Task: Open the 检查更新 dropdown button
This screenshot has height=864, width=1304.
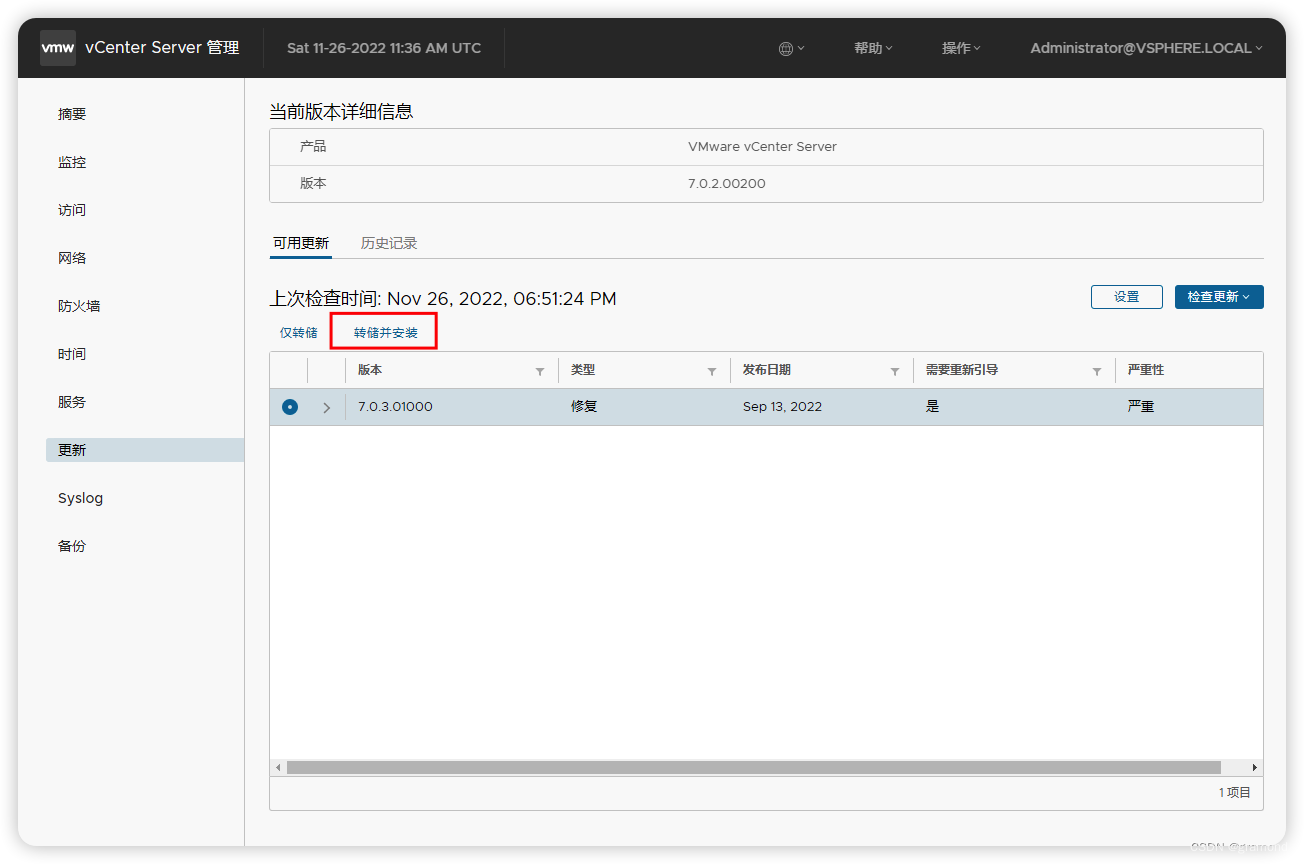Action: point(1219,297)
